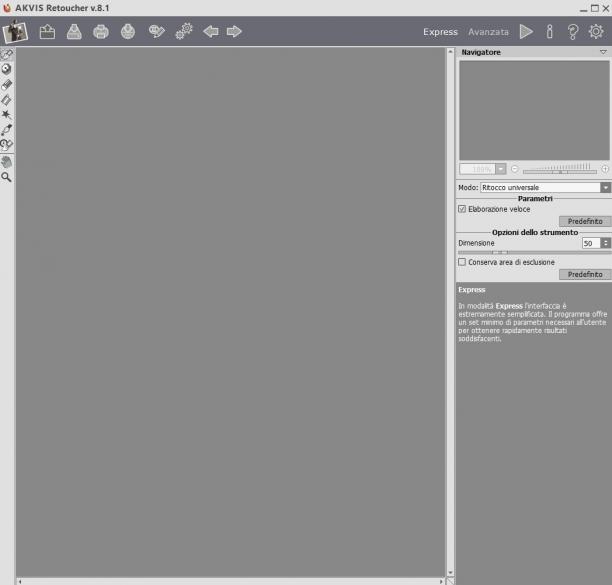Toggle the Elaborazione veloce checkbox

tap(462, 209)
